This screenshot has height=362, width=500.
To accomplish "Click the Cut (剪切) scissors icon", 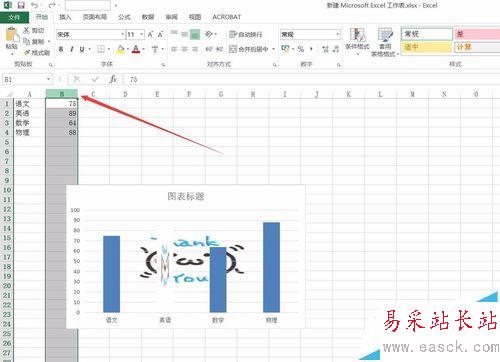I will [x=27, y=30].
